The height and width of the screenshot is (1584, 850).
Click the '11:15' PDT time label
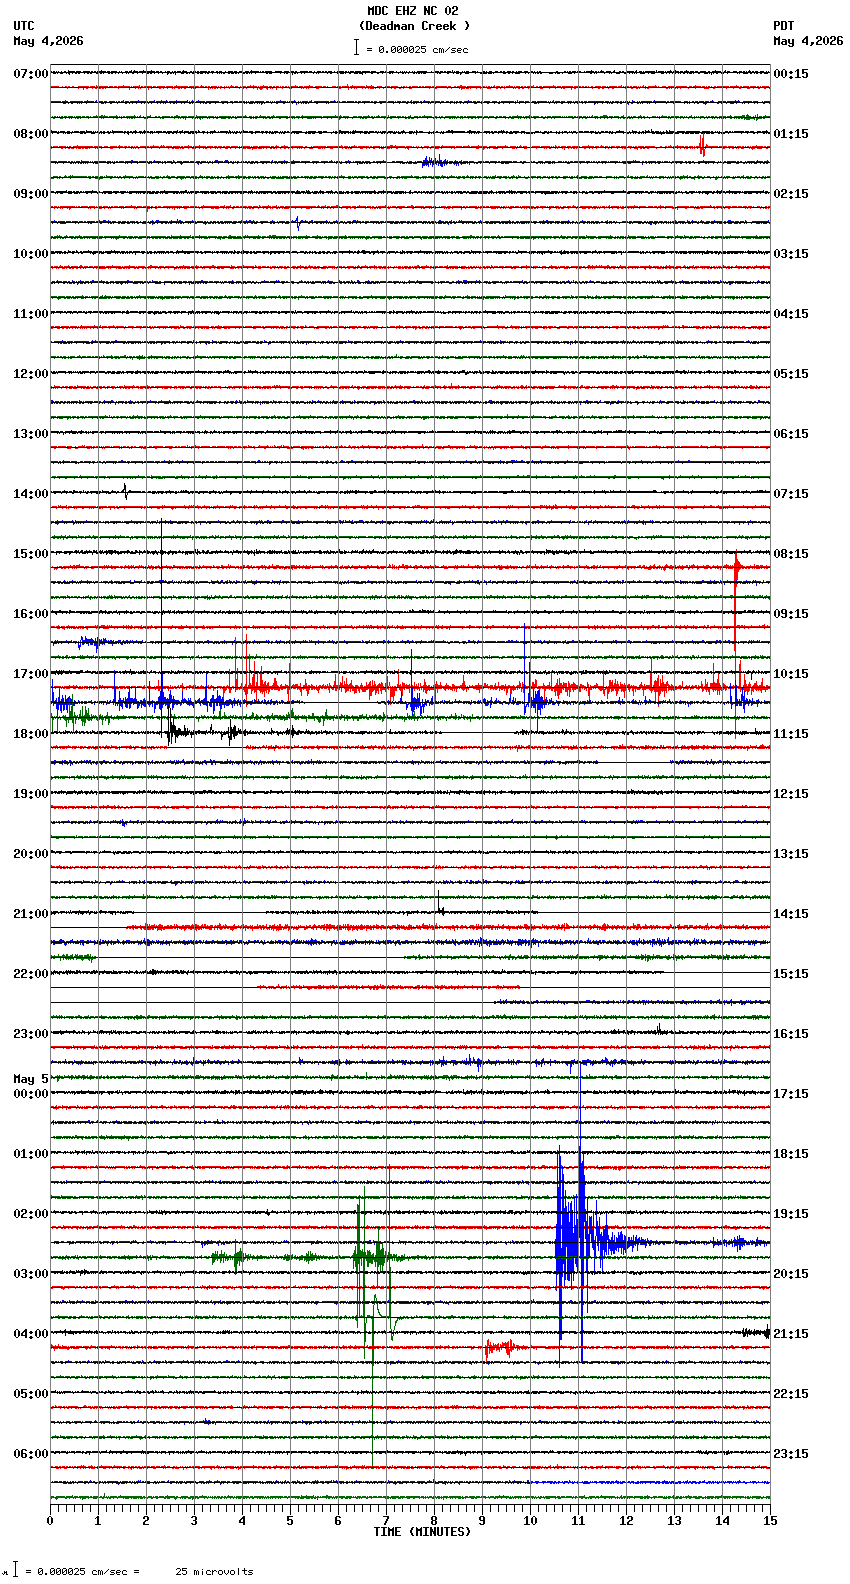(790, 734)
